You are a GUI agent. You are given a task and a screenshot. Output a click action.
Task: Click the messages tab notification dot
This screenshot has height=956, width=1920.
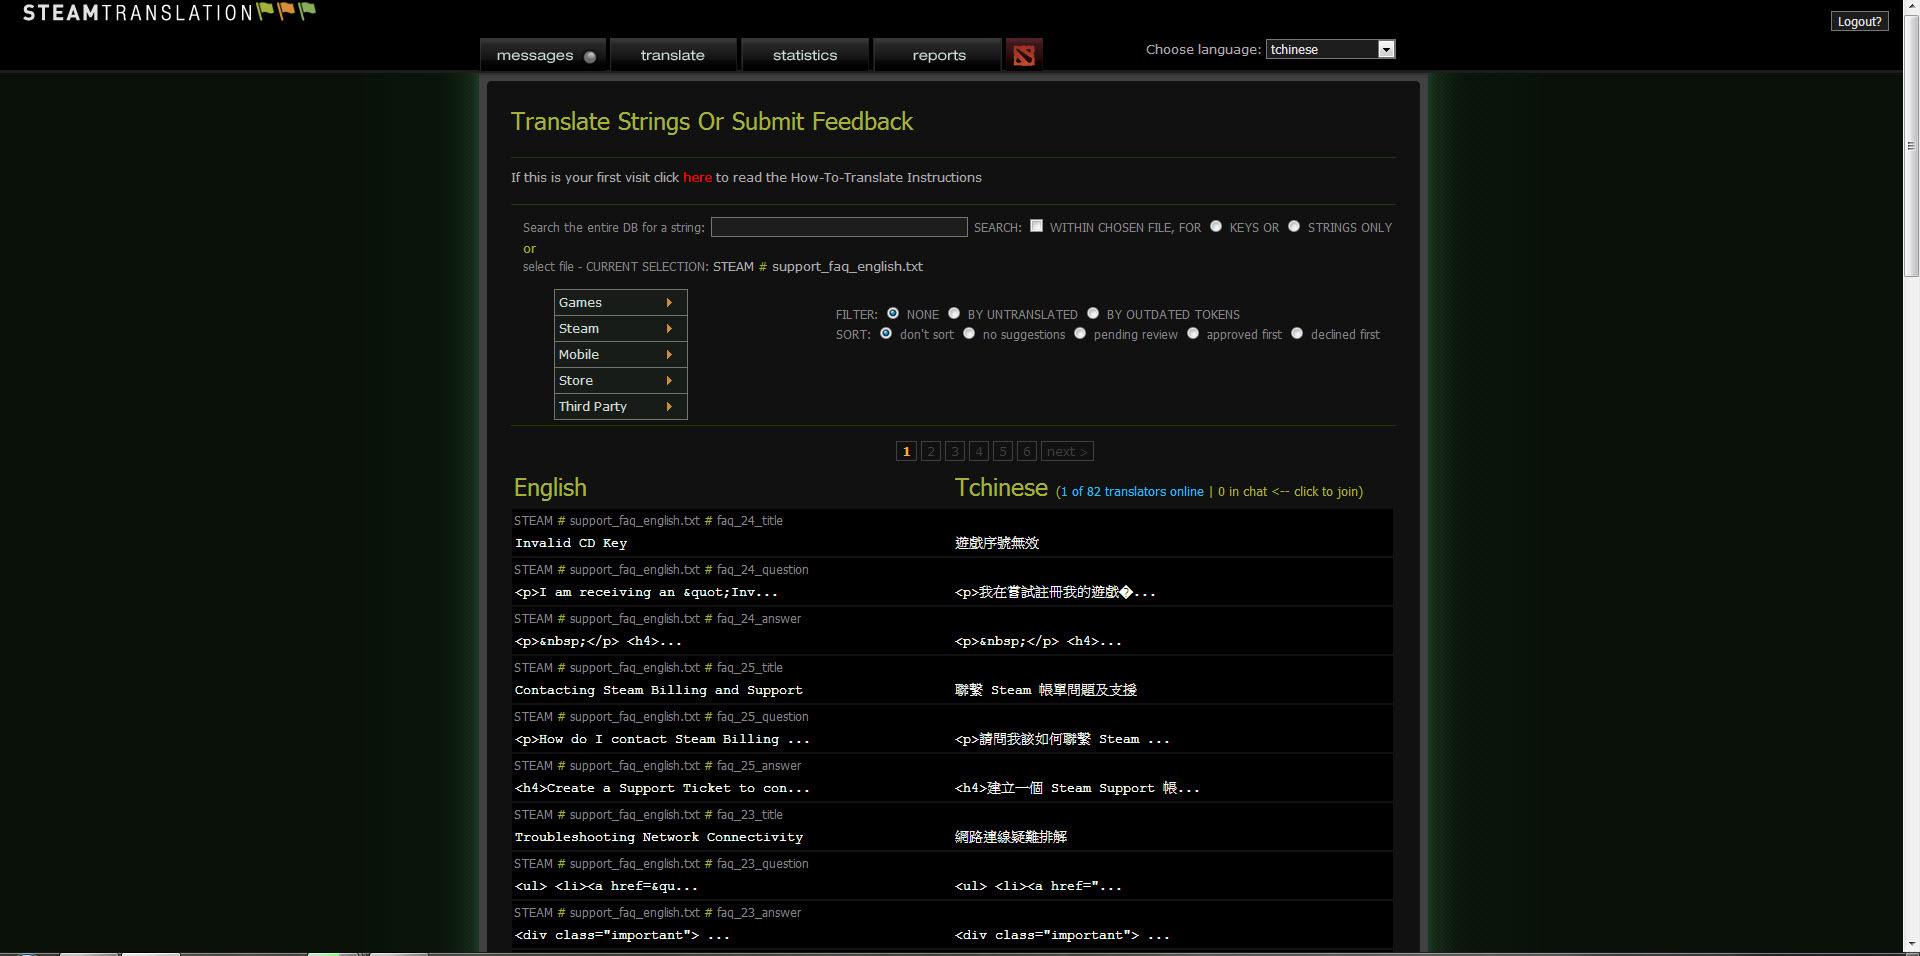590,57
